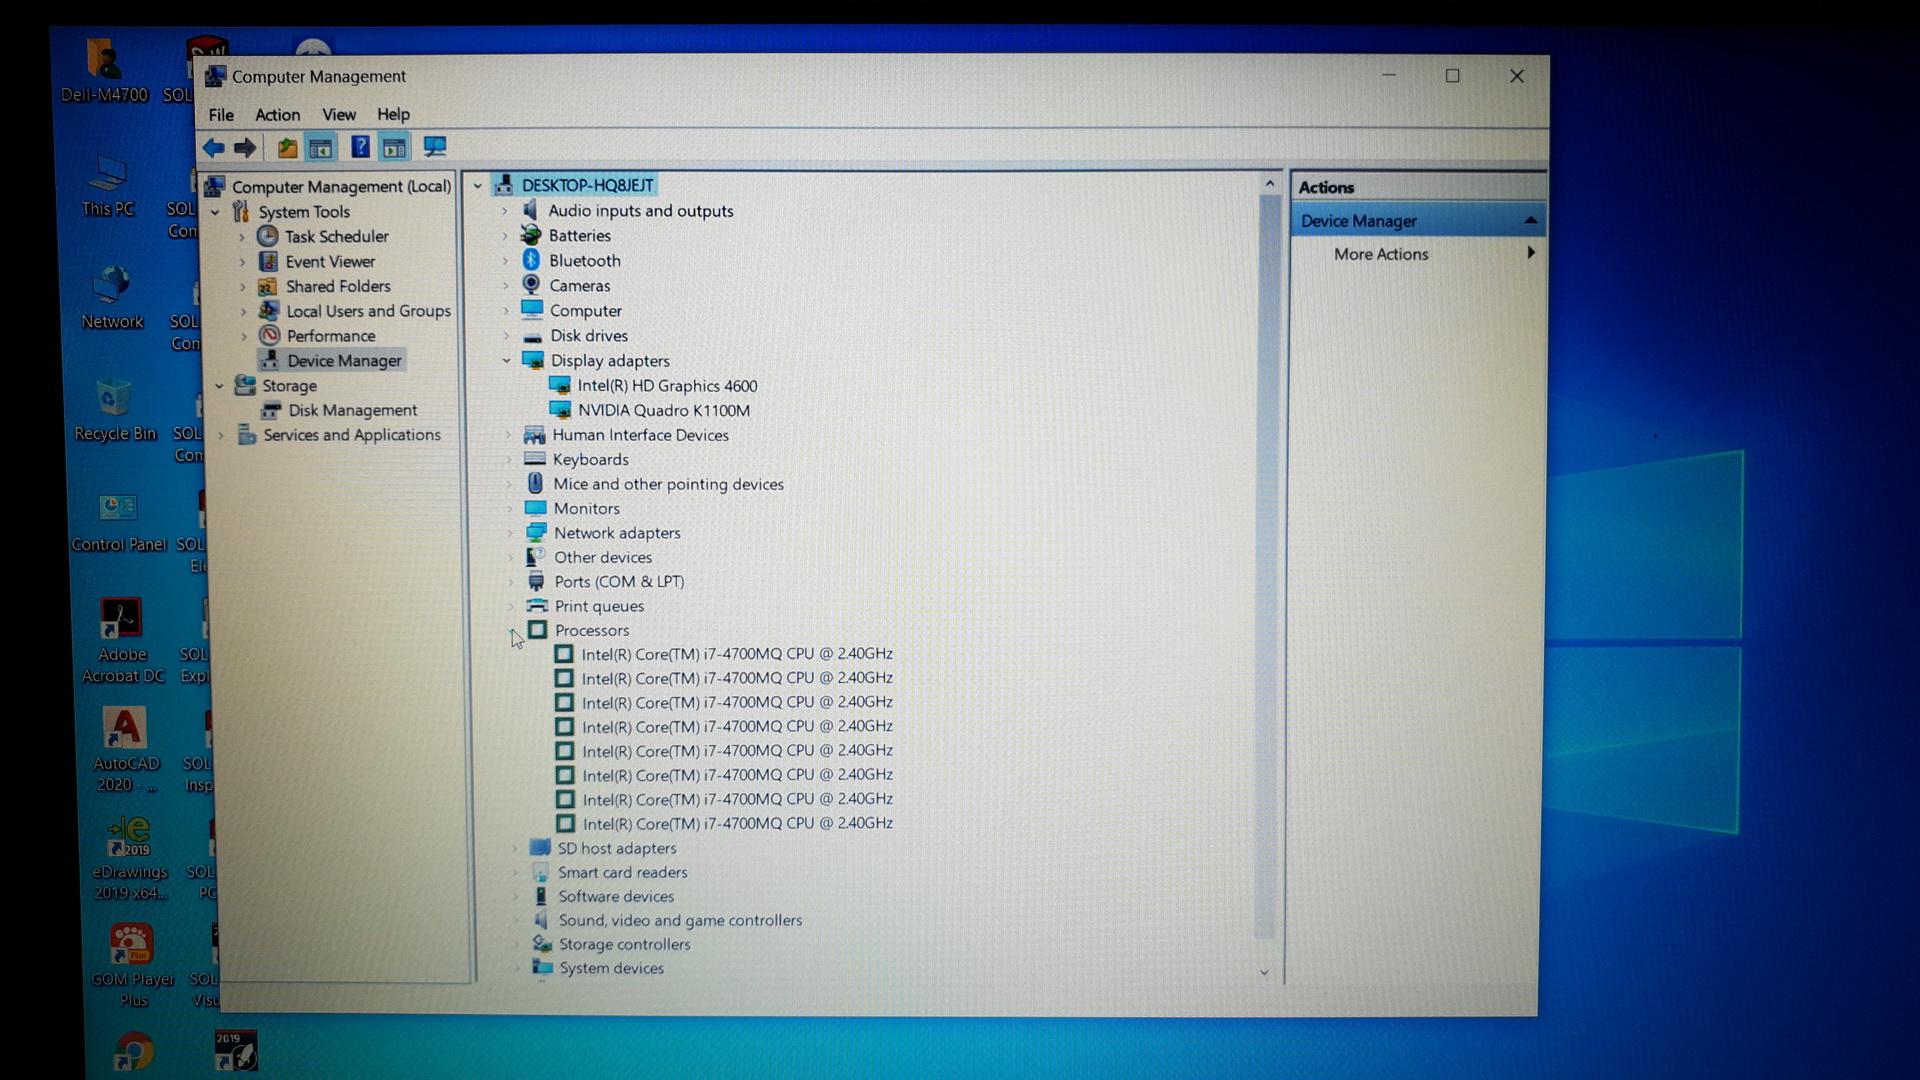
Task: Select Disk Management under Storage
Action: pyautogui.click(x=352, y=410)
